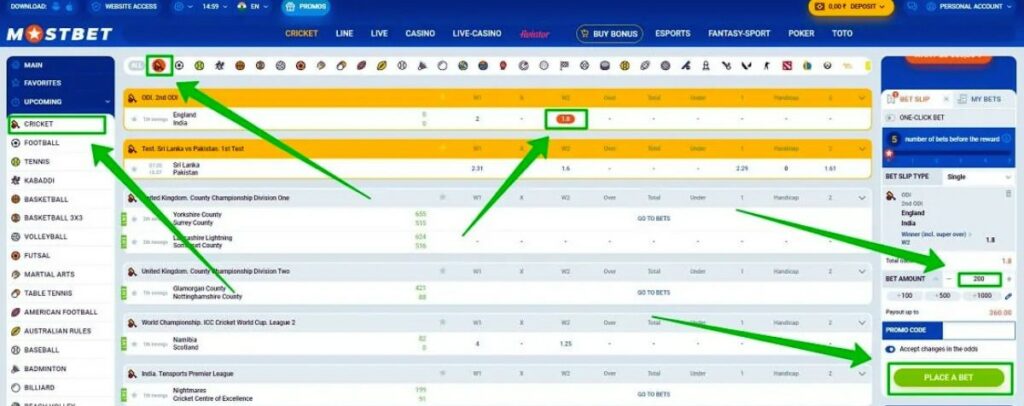Select Sri Lanka W1 odds 2.31
The width and height of the screenshot is (1024, 406).
pyautogui.click(x=477, y=169)
